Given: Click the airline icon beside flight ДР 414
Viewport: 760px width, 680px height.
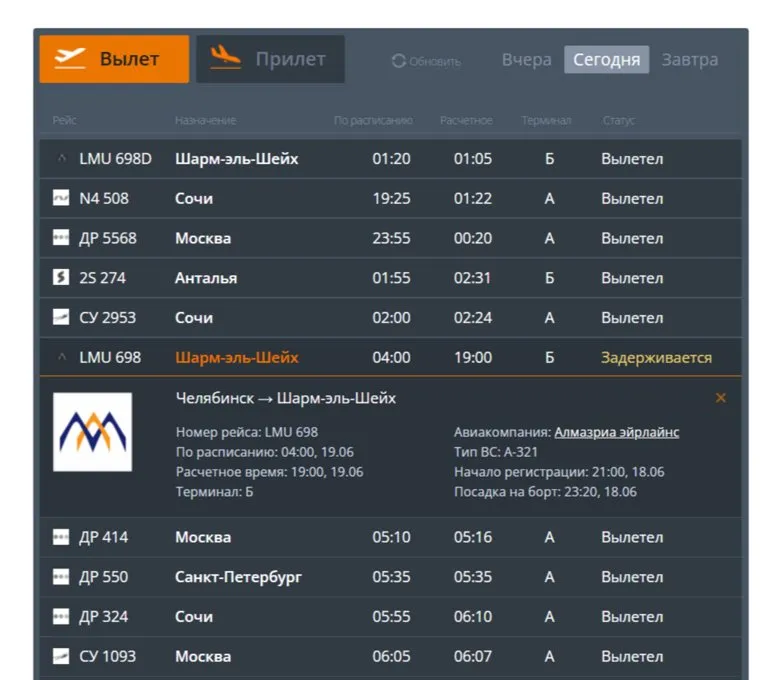Looking at the screenshot, I should tap(61, 537).
